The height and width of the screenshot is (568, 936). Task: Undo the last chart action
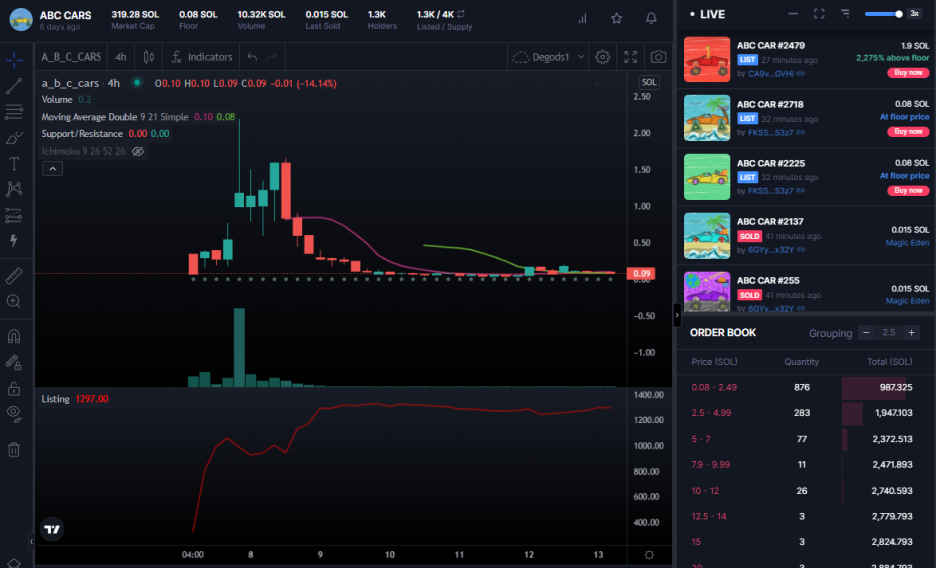coord(252,57)
